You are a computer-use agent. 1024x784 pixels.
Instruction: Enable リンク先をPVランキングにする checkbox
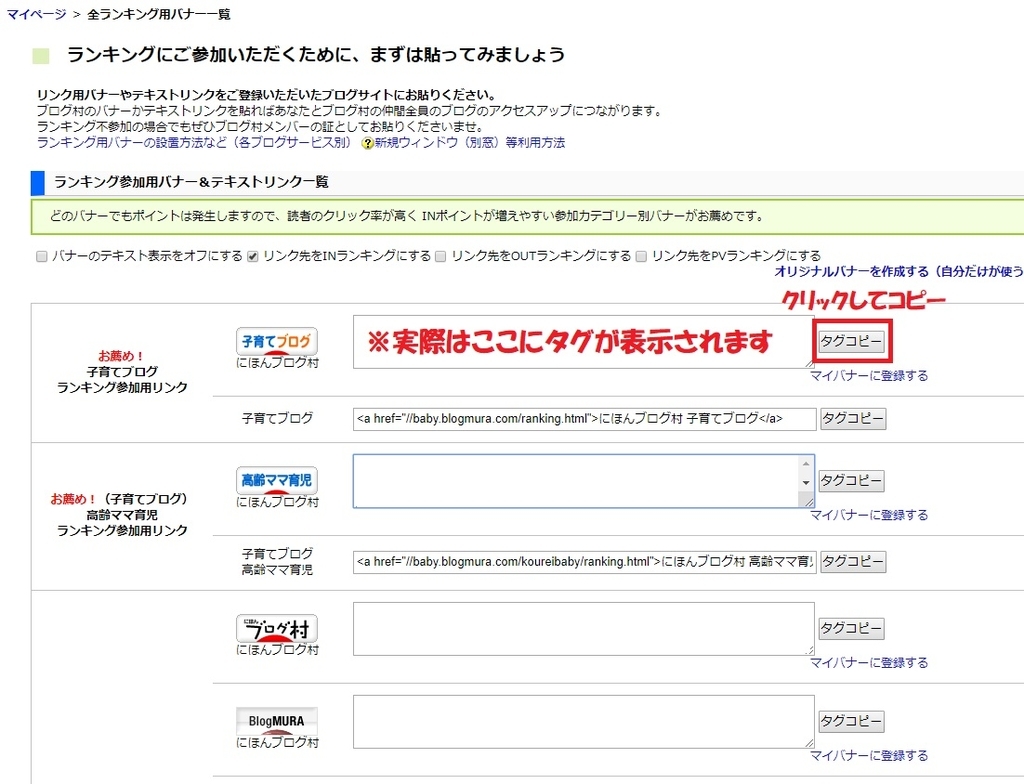click(x=641, y=256)
